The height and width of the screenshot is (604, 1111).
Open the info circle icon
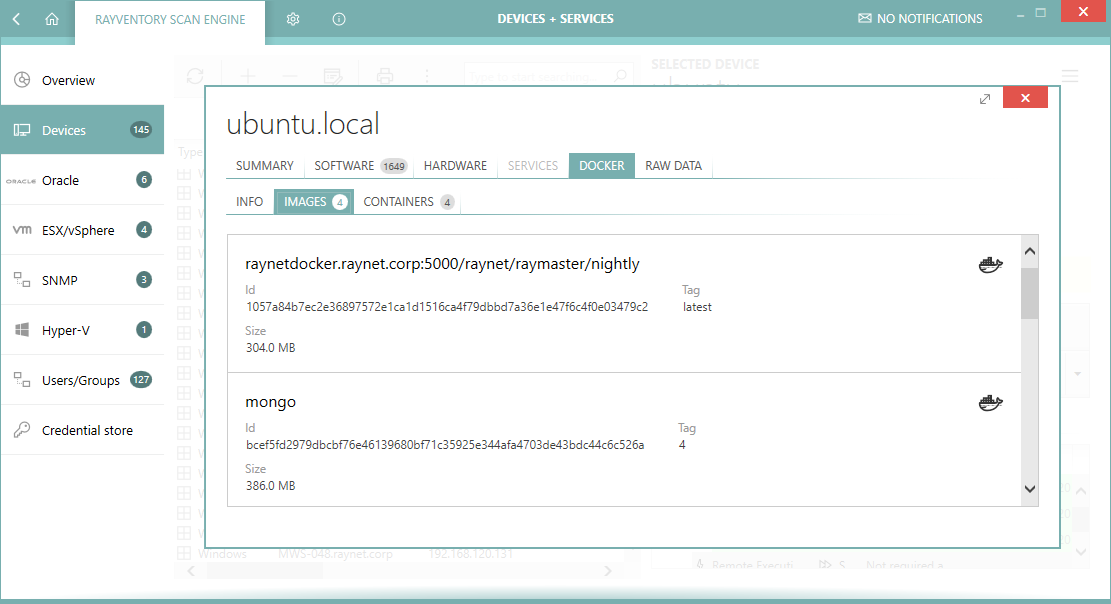pyautogui.click(x=338, y=19)
